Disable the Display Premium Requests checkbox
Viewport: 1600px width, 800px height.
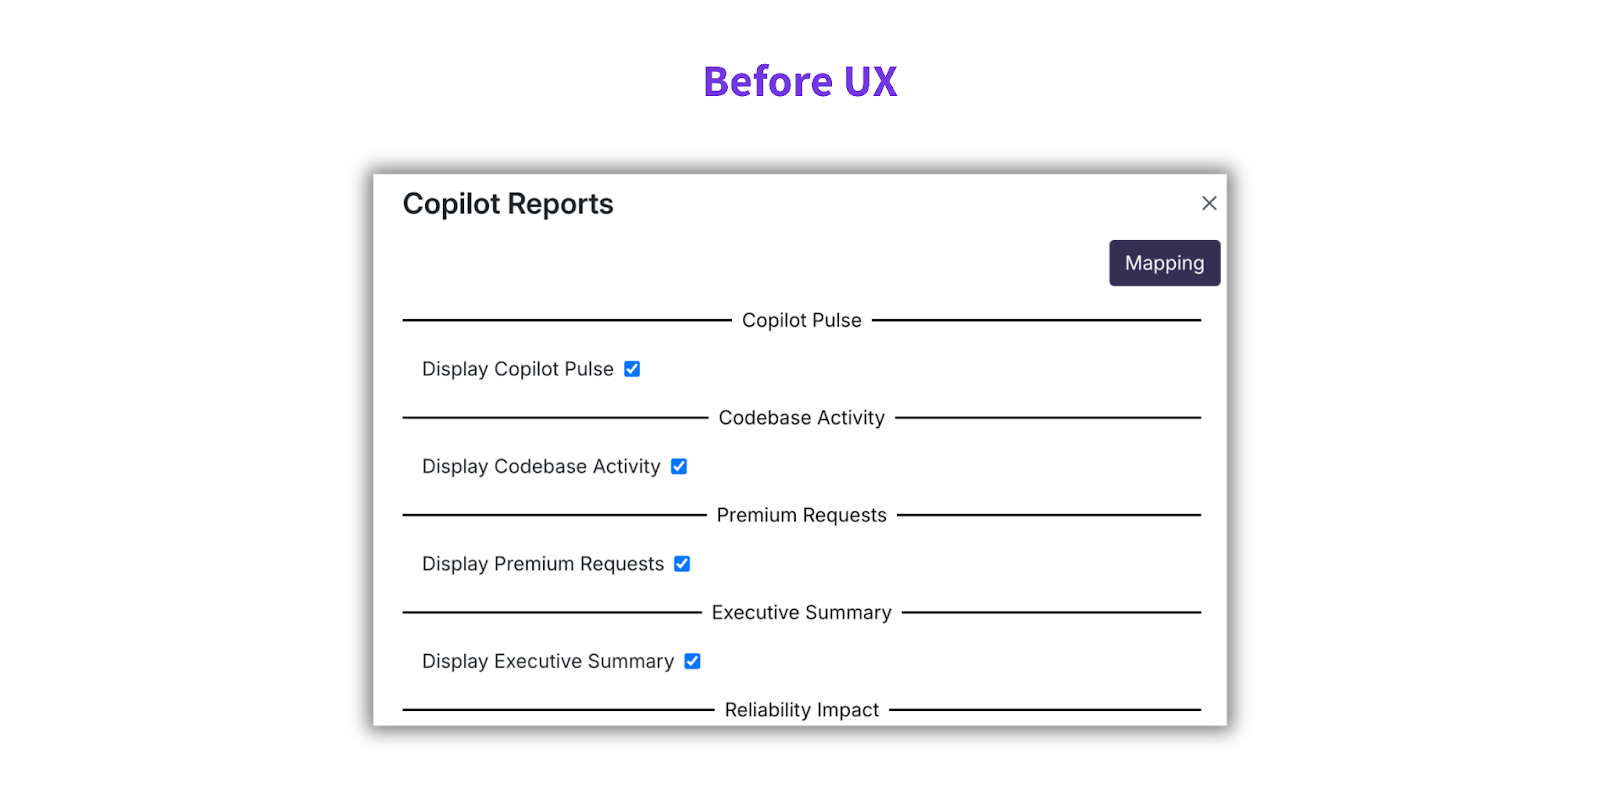tap(682, 564)
